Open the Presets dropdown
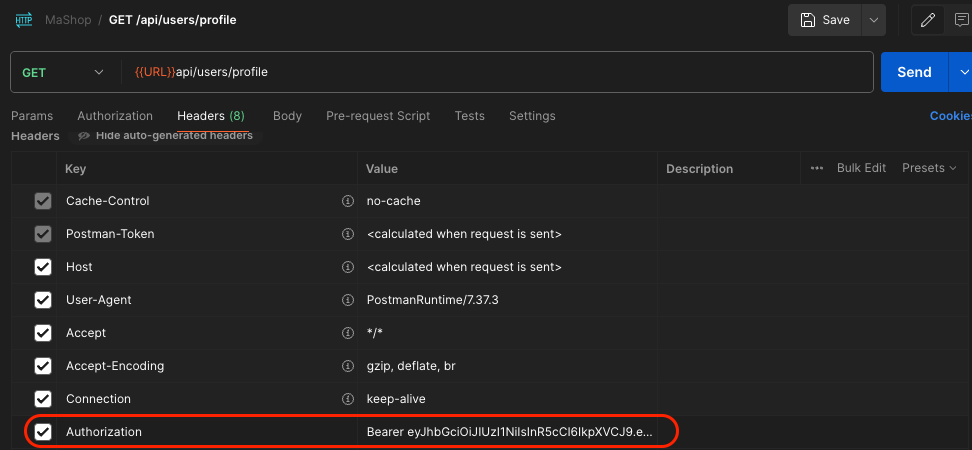Viewport: 972px width, 450px height. (x=929, y=168)
